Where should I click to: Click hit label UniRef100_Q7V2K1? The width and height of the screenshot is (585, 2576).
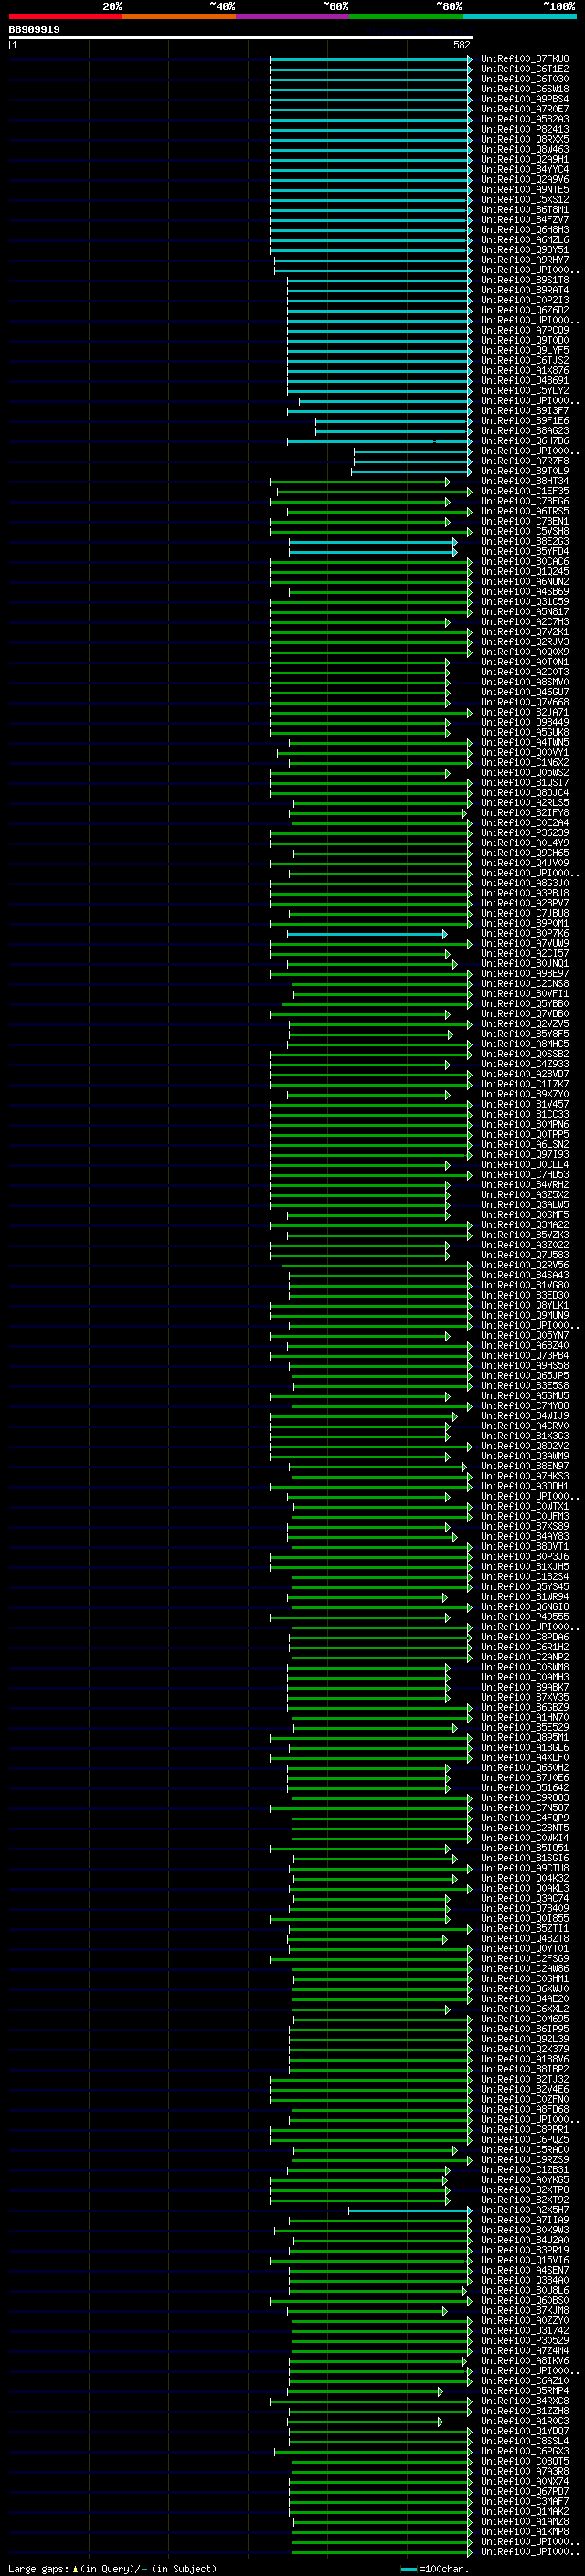[x=525, y=632]
